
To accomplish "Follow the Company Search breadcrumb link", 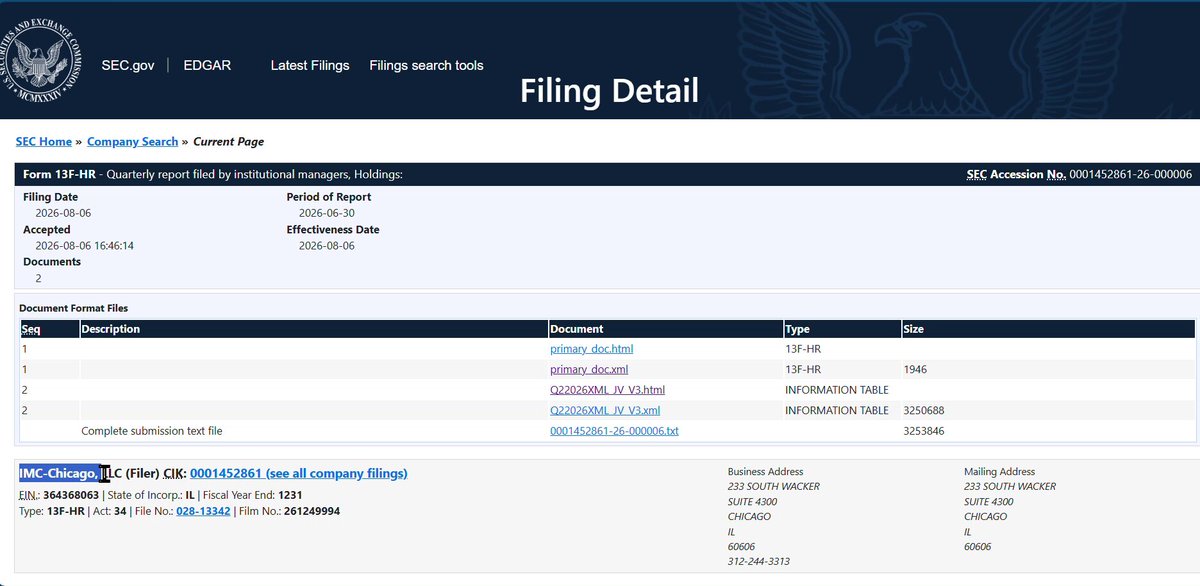I will (132, 142).
